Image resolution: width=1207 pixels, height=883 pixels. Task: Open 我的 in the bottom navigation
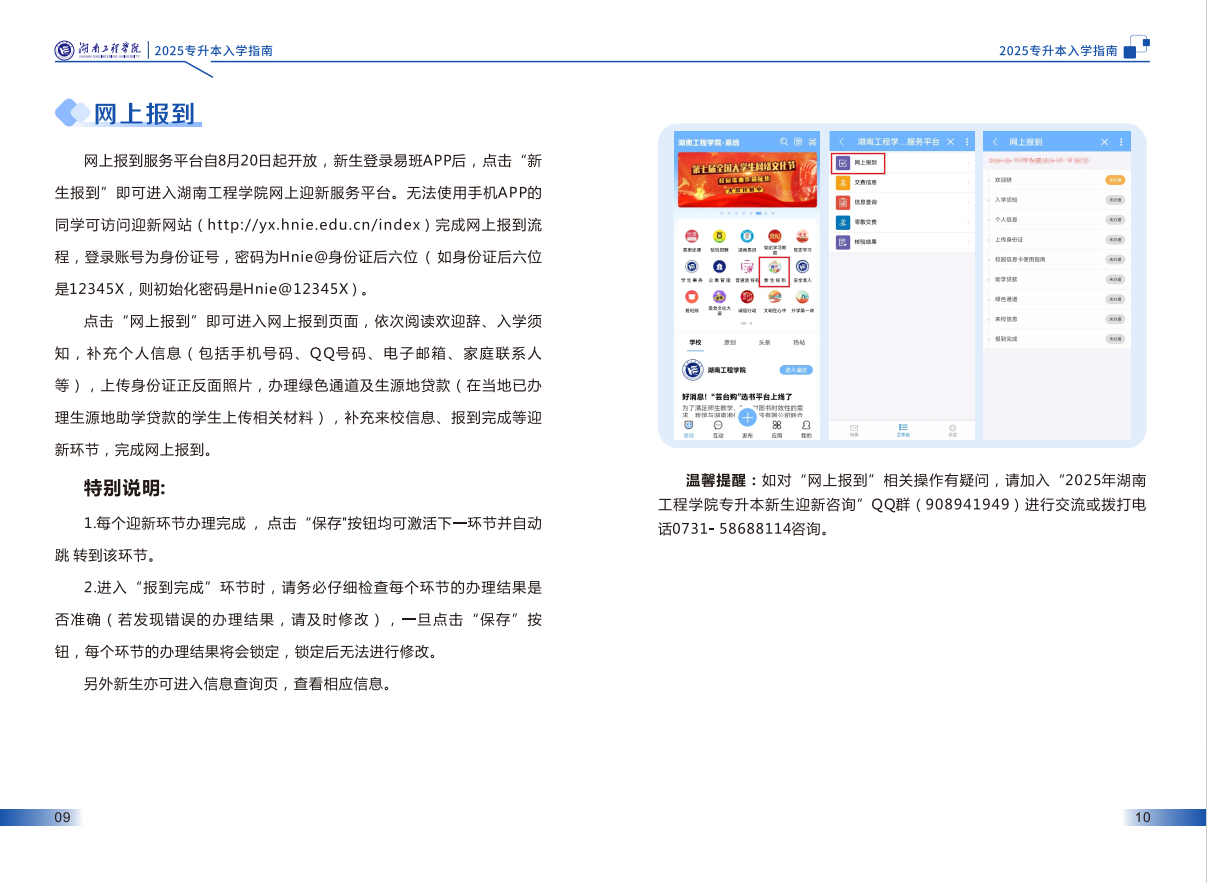tap(806, 430)
